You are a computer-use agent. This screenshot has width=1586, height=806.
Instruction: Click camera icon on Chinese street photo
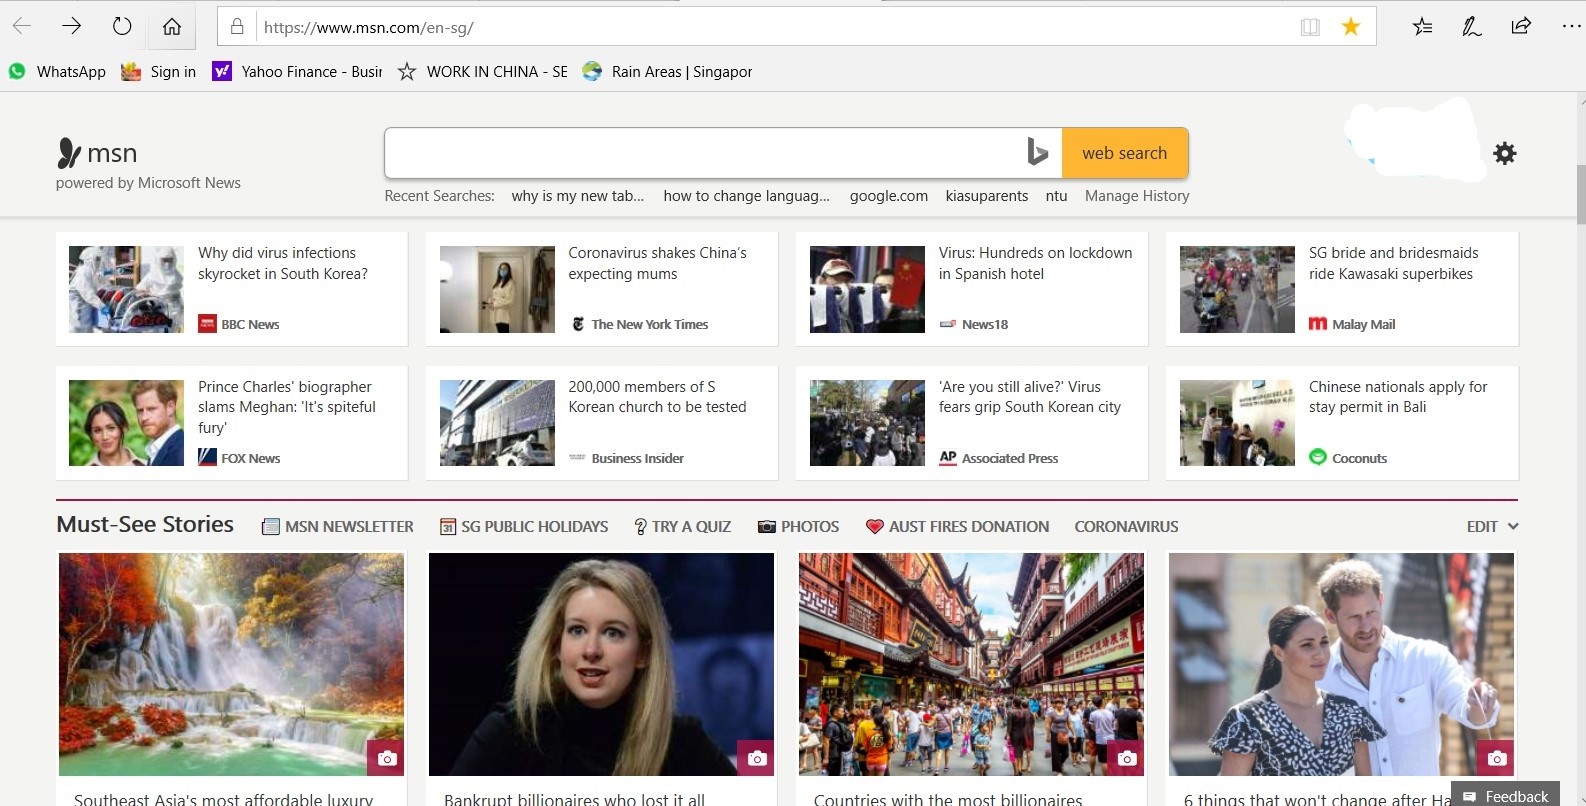point(1127,758)
